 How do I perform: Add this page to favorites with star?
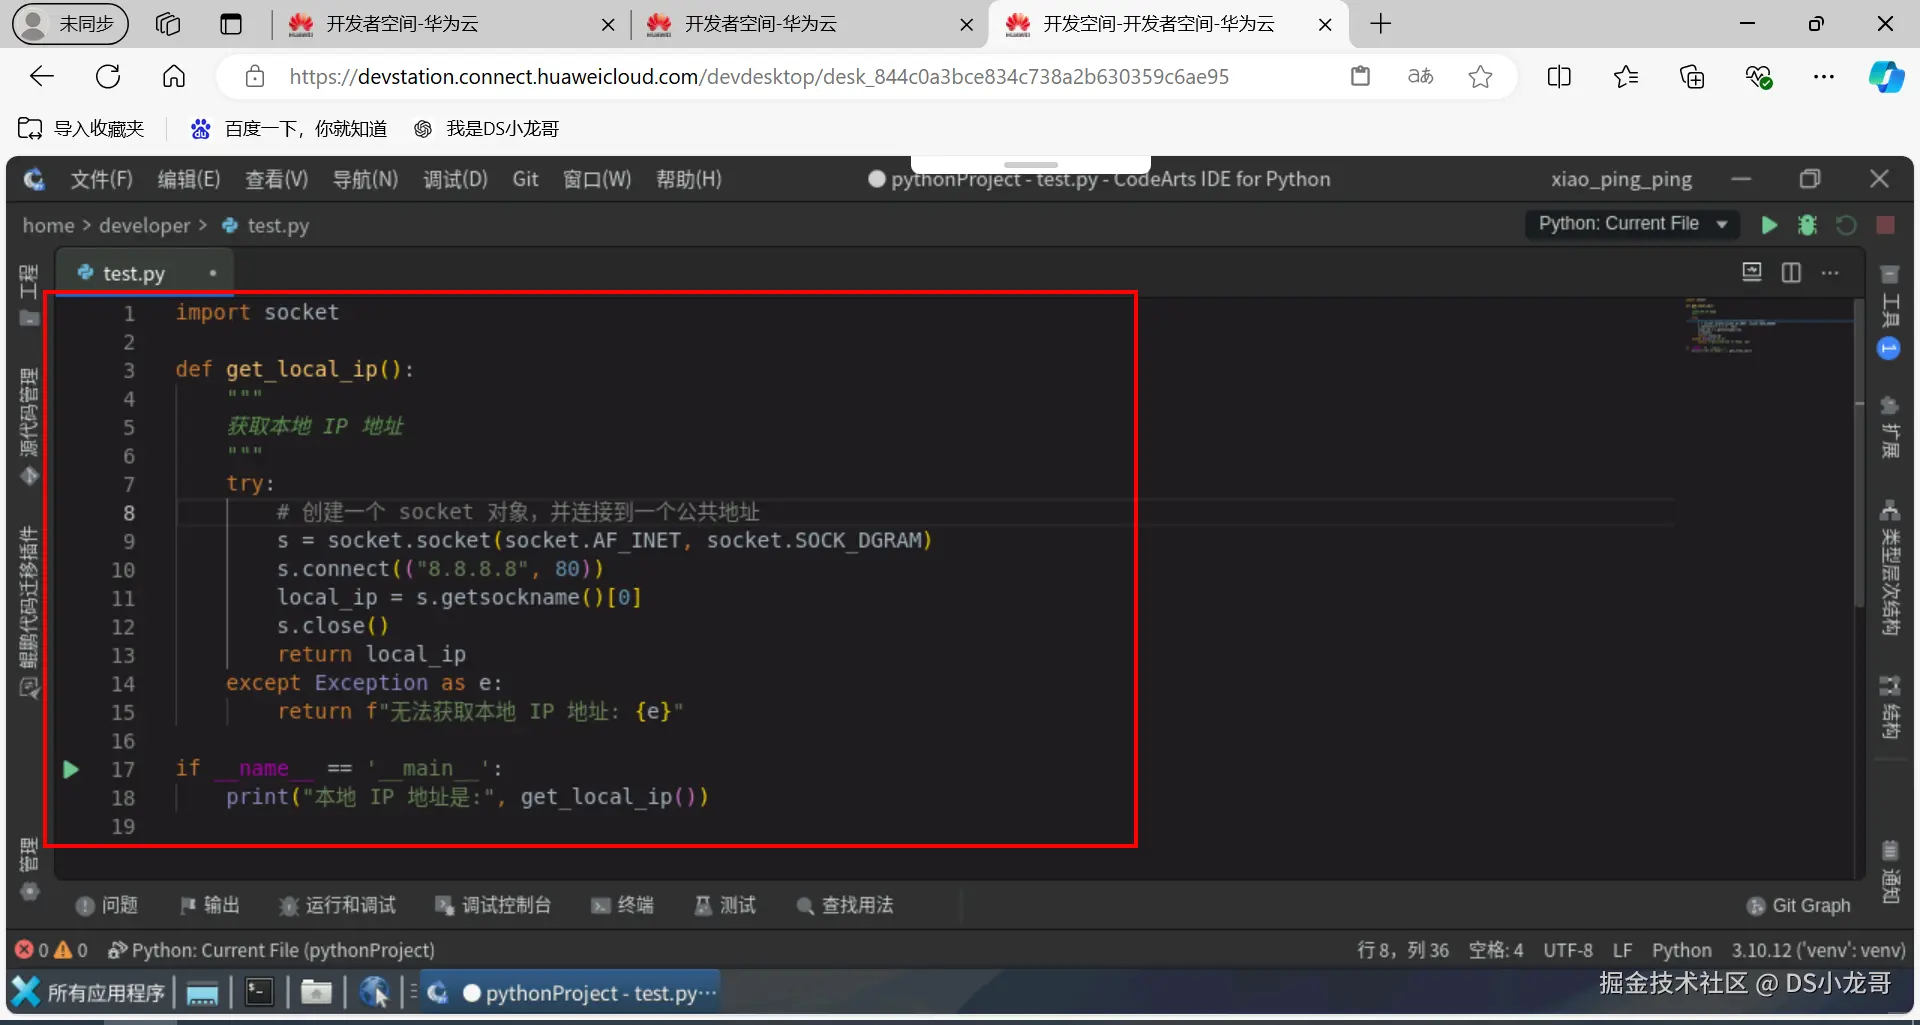tap(1480, 77)
